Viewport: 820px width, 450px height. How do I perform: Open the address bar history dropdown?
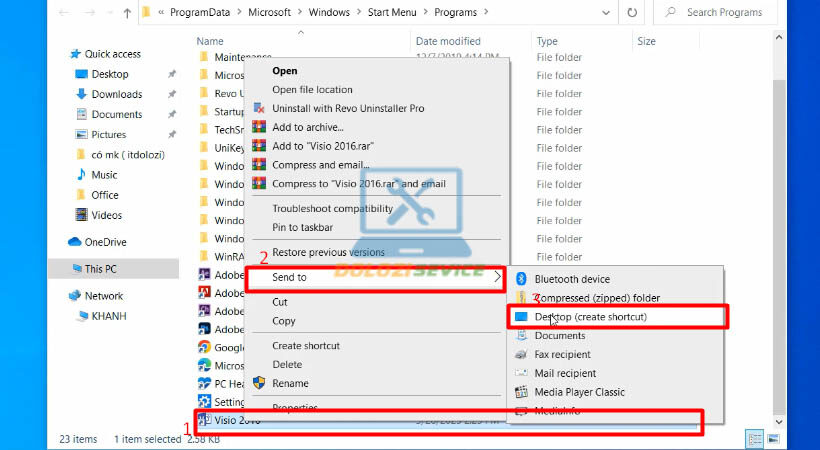click(x=604, y=13)
